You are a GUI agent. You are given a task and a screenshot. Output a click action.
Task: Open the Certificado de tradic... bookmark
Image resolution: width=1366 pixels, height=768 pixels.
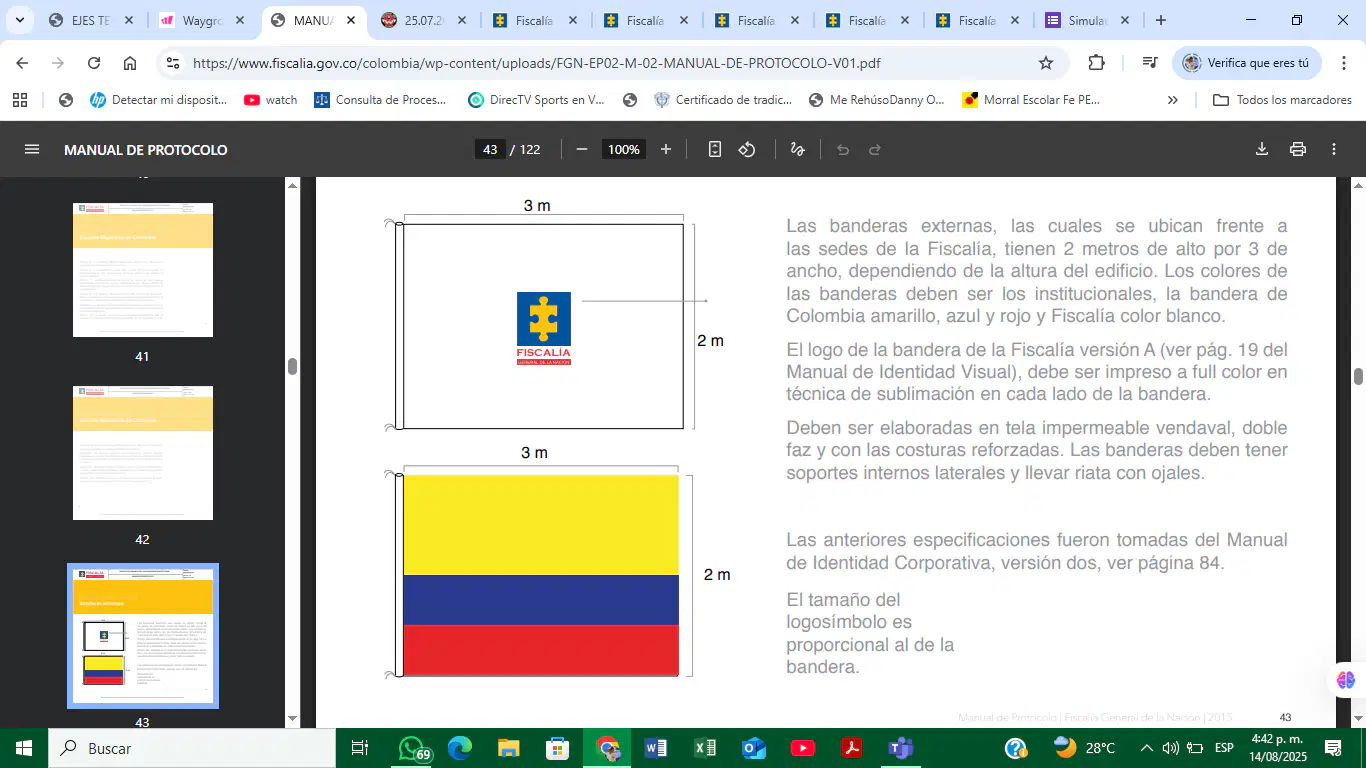click(x=722, y=100)
